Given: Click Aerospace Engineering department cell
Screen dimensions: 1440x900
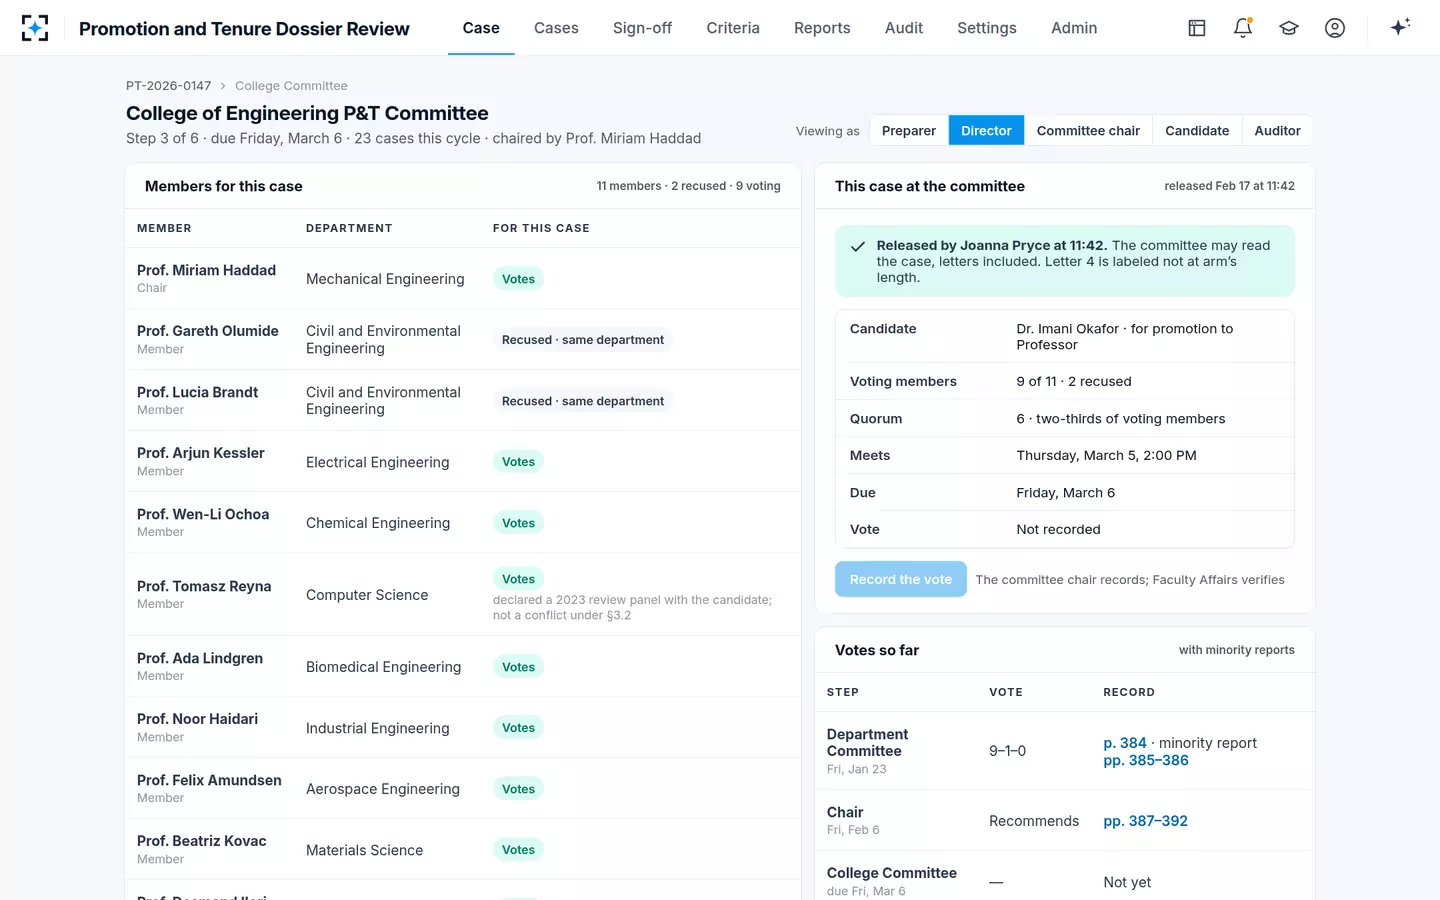Looking at the screenshot, I should click(383, 789).
